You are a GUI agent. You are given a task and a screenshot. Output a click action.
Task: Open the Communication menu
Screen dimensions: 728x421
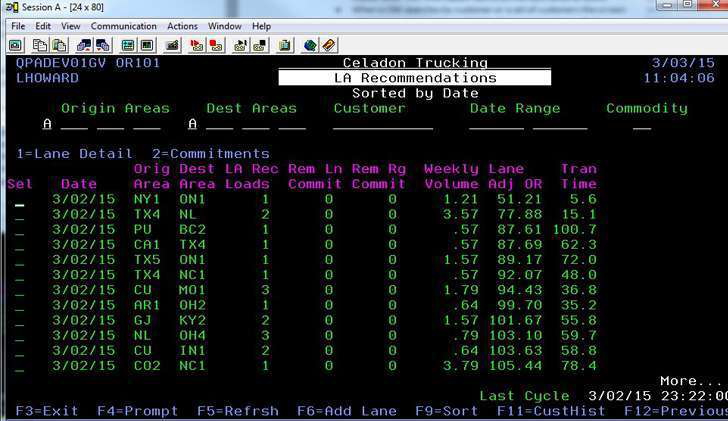(x=124, y=26)
